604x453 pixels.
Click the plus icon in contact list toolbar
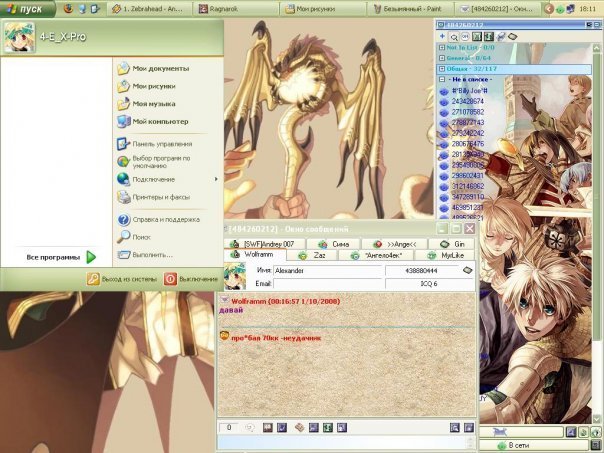(442, 37)
